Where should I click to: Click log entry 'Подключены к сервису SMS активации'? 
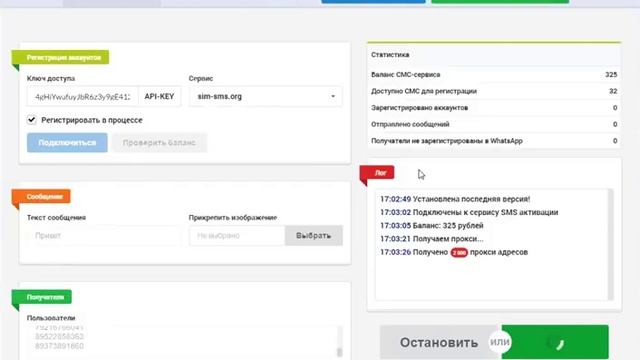coord(469,212)
